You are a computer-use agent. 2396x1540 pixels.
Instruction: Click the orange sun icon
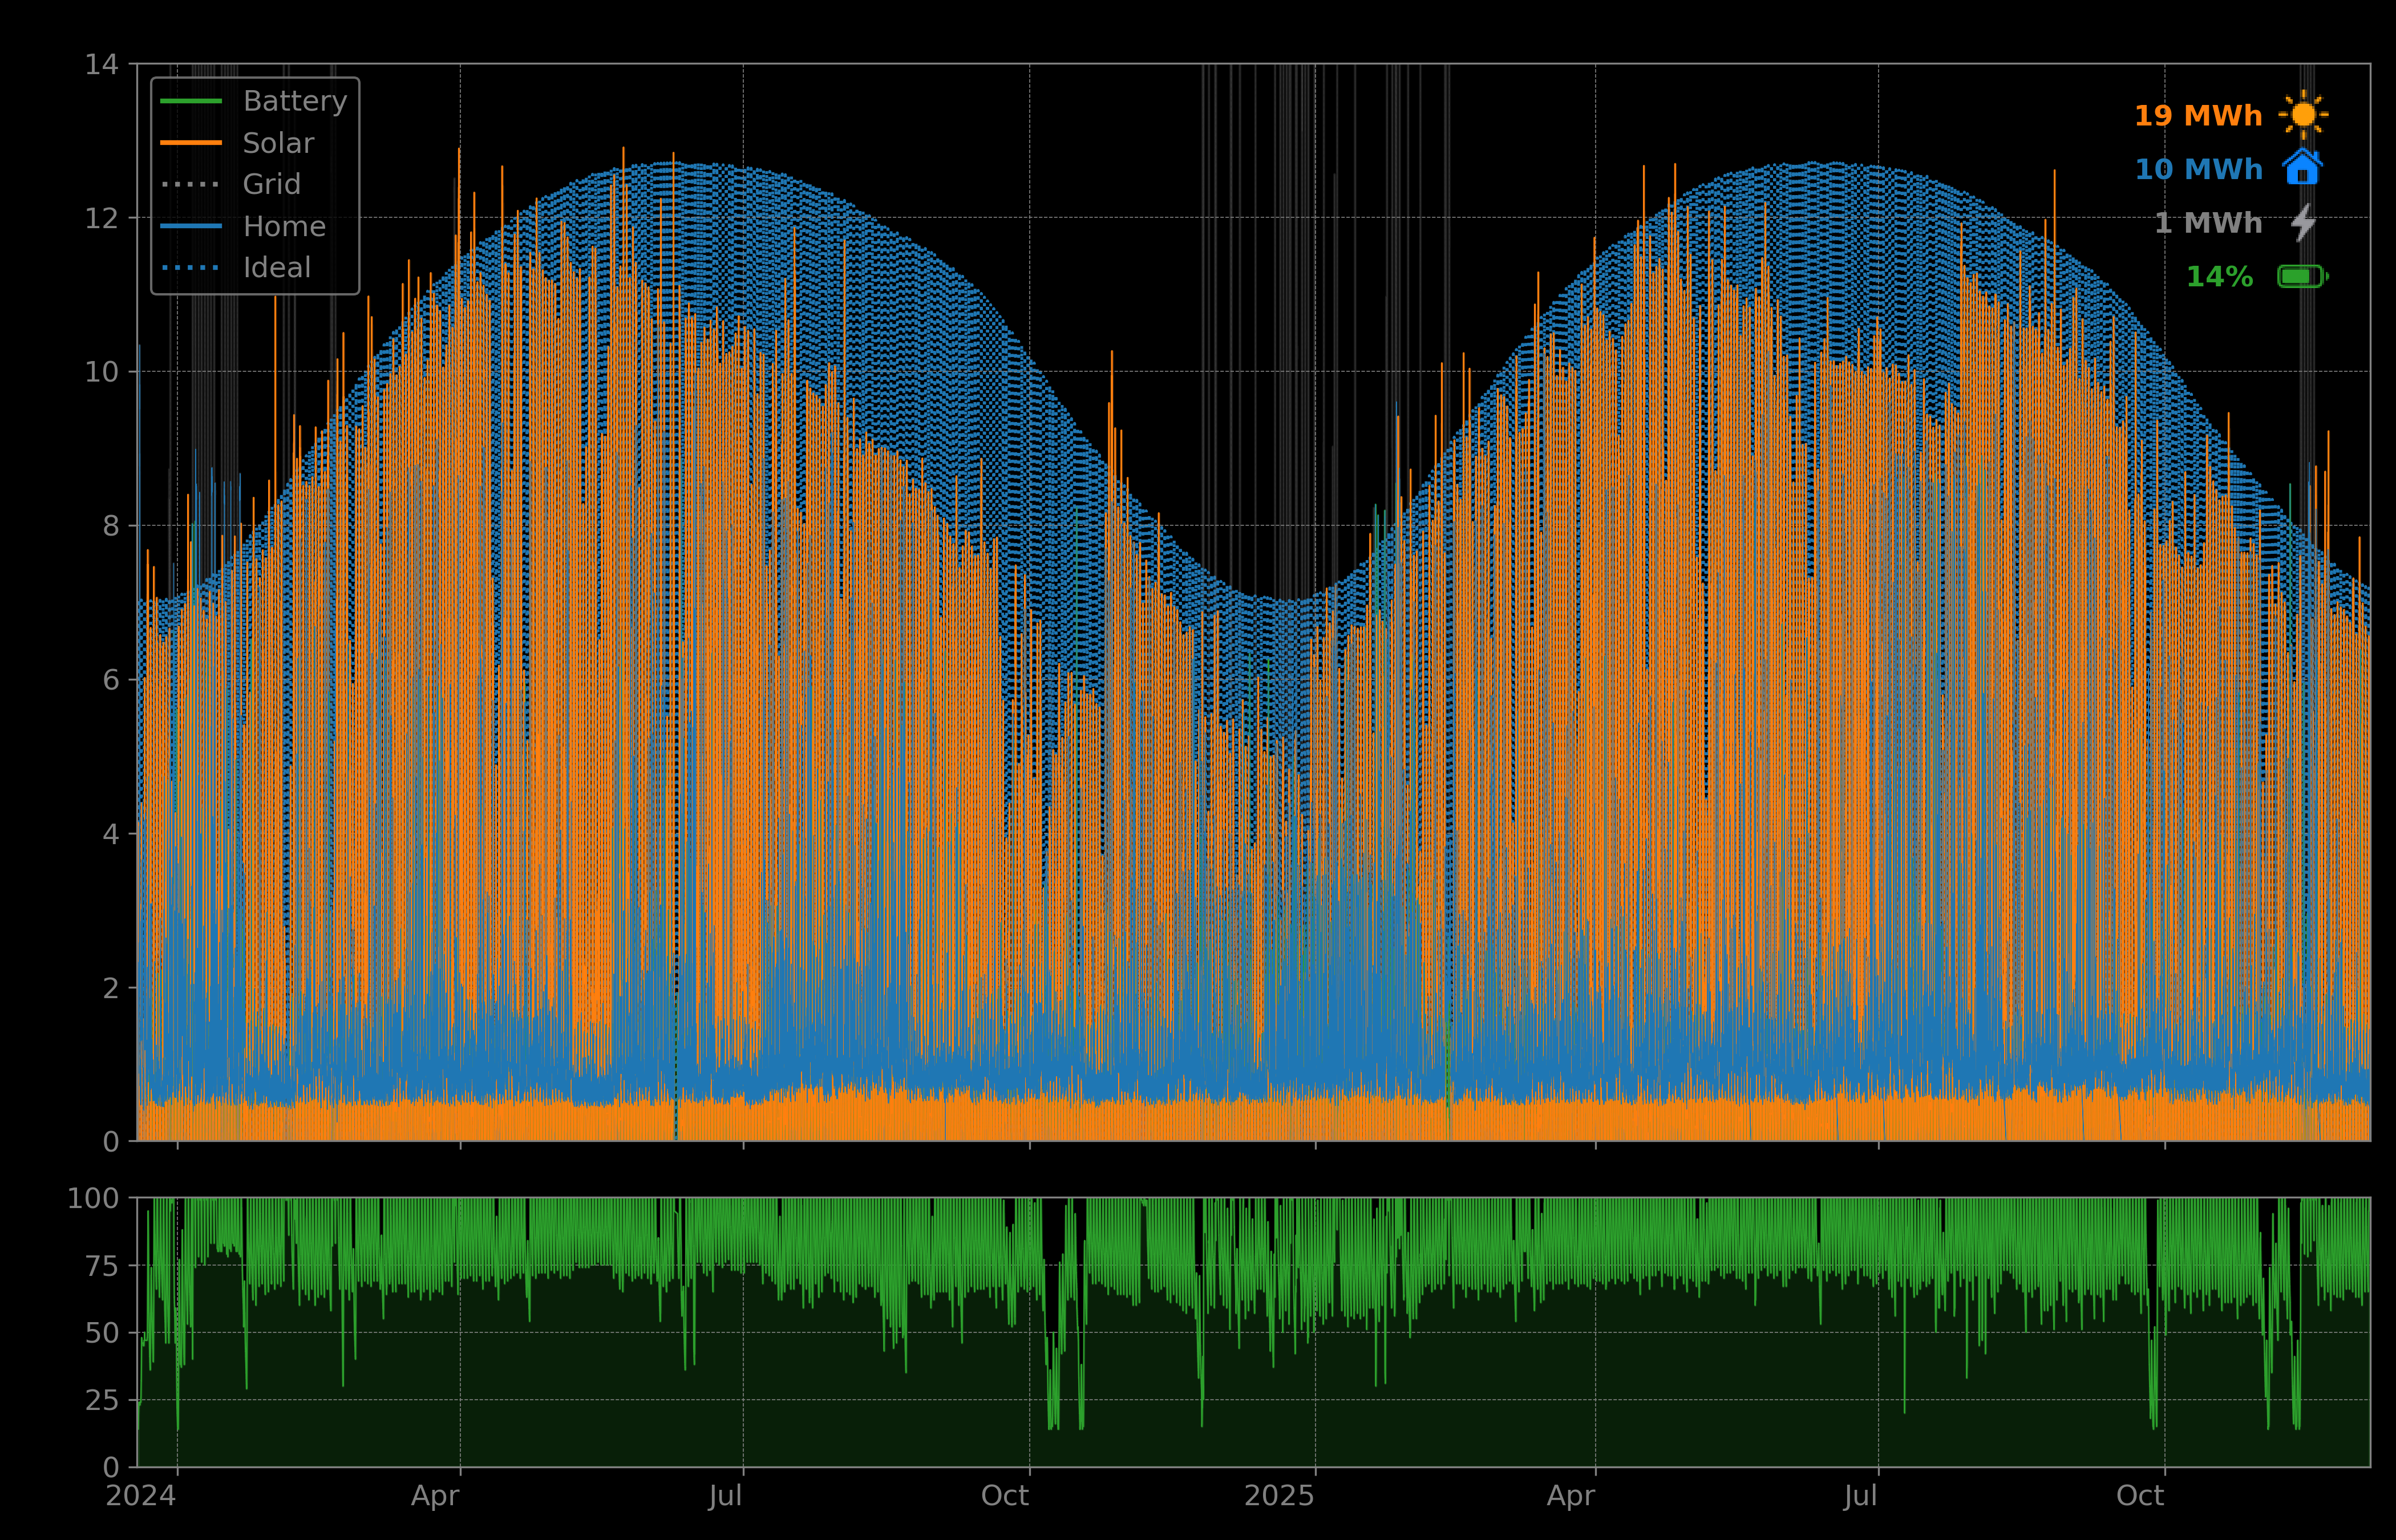[x=2303, y=115]
